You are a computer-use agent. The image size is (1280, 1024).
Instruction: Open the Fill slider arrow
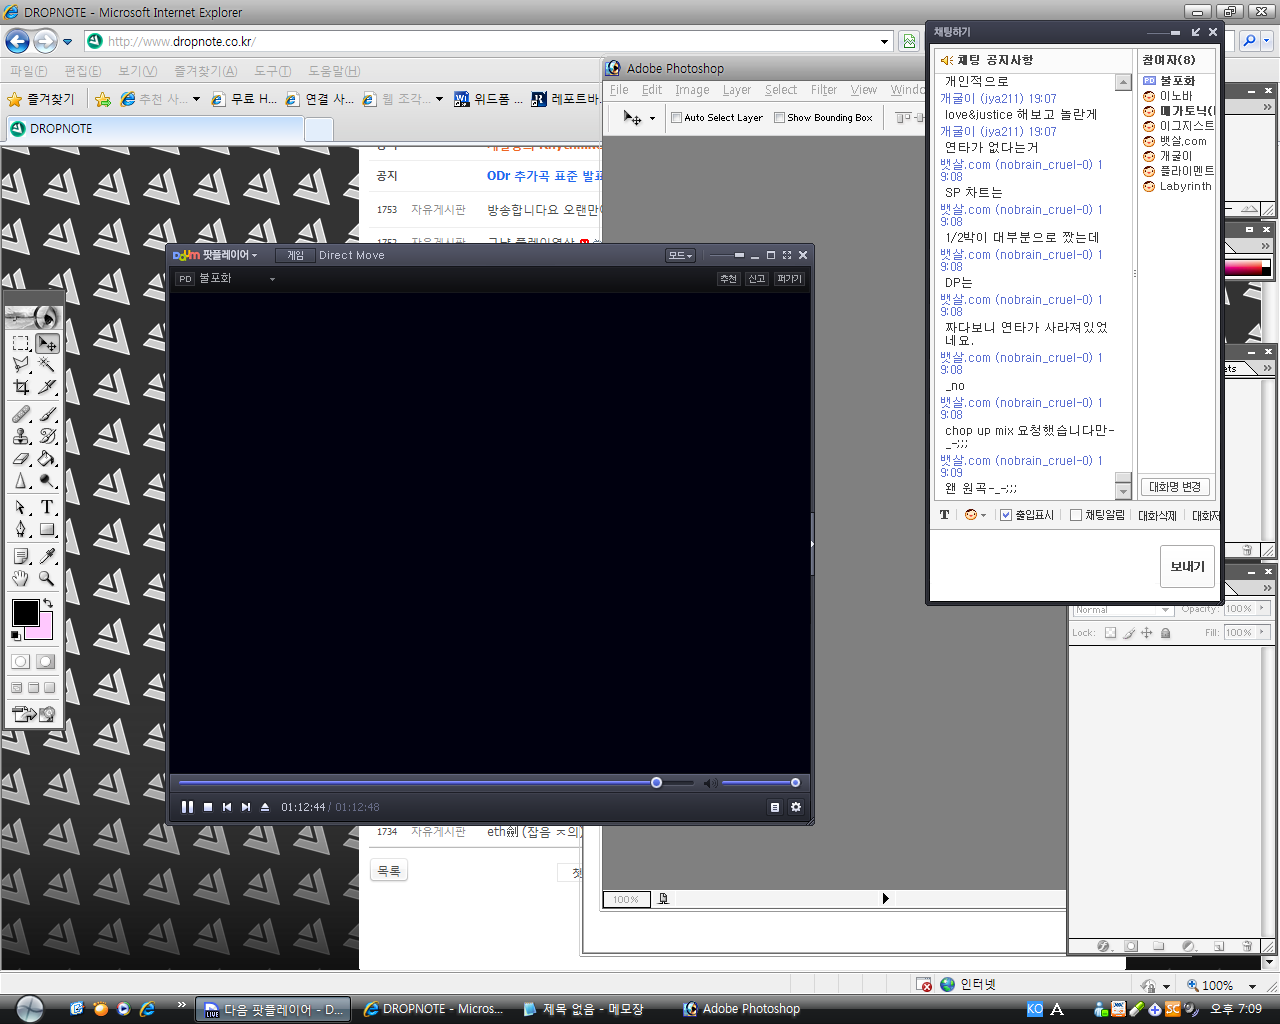(x=1262, y=632)
